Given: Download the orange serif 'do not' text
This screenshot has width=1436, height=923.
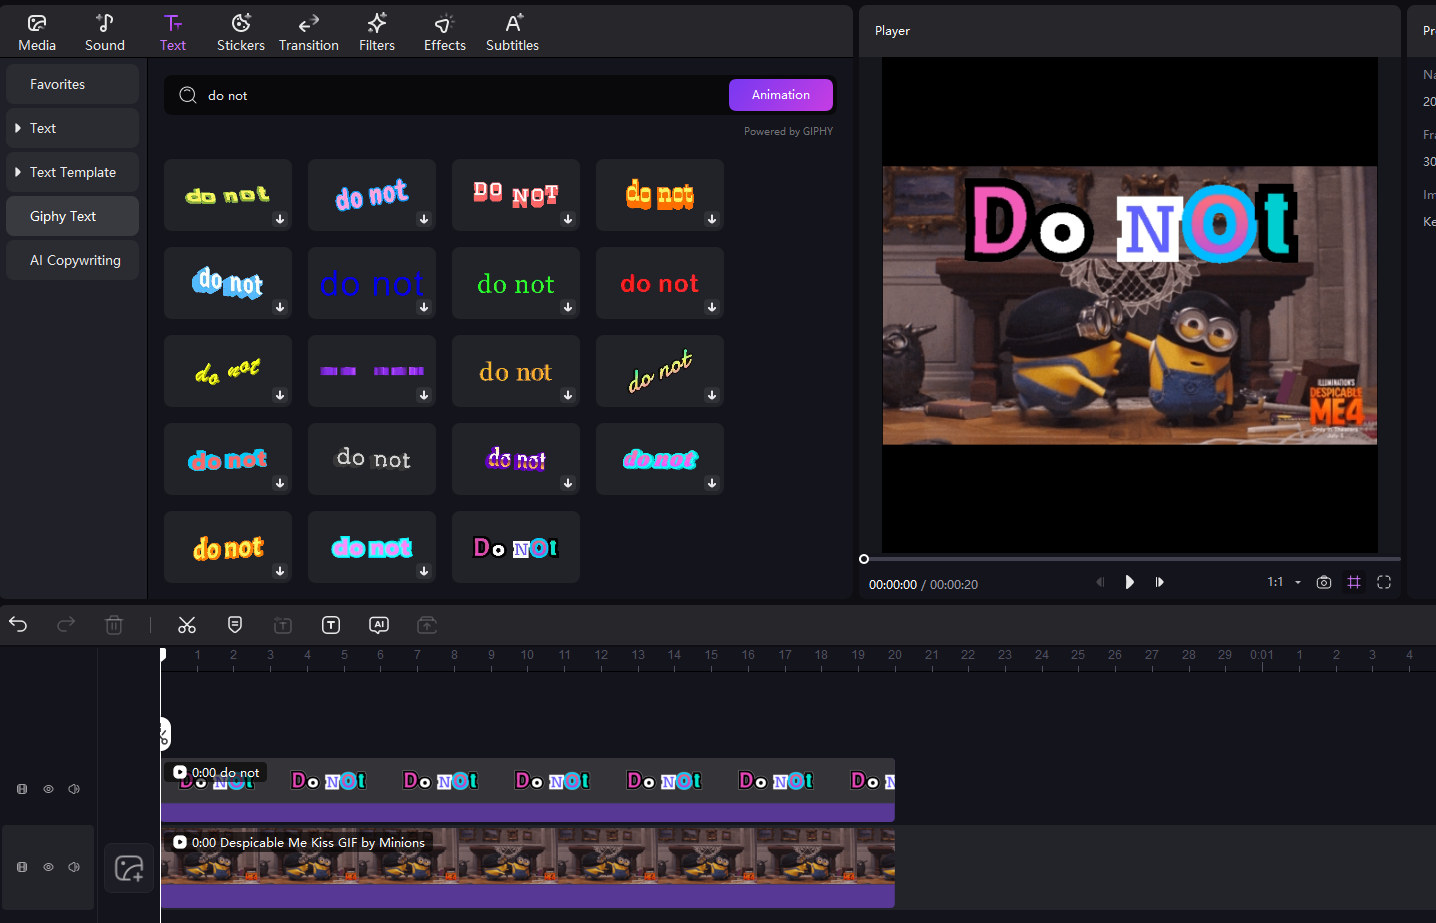Looking at the screenshot, I should pos(568,395).
